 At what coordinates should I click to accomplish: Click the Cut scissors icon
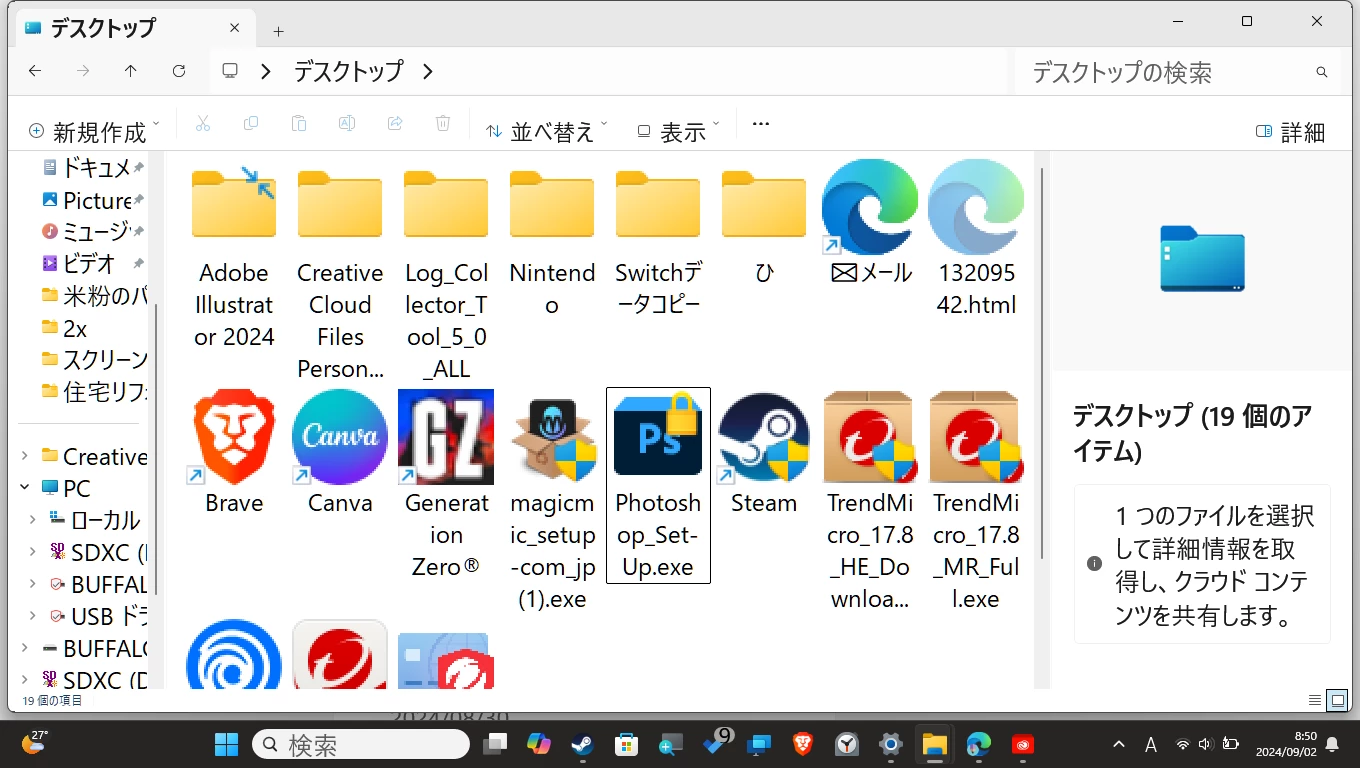tap(203, 124)
